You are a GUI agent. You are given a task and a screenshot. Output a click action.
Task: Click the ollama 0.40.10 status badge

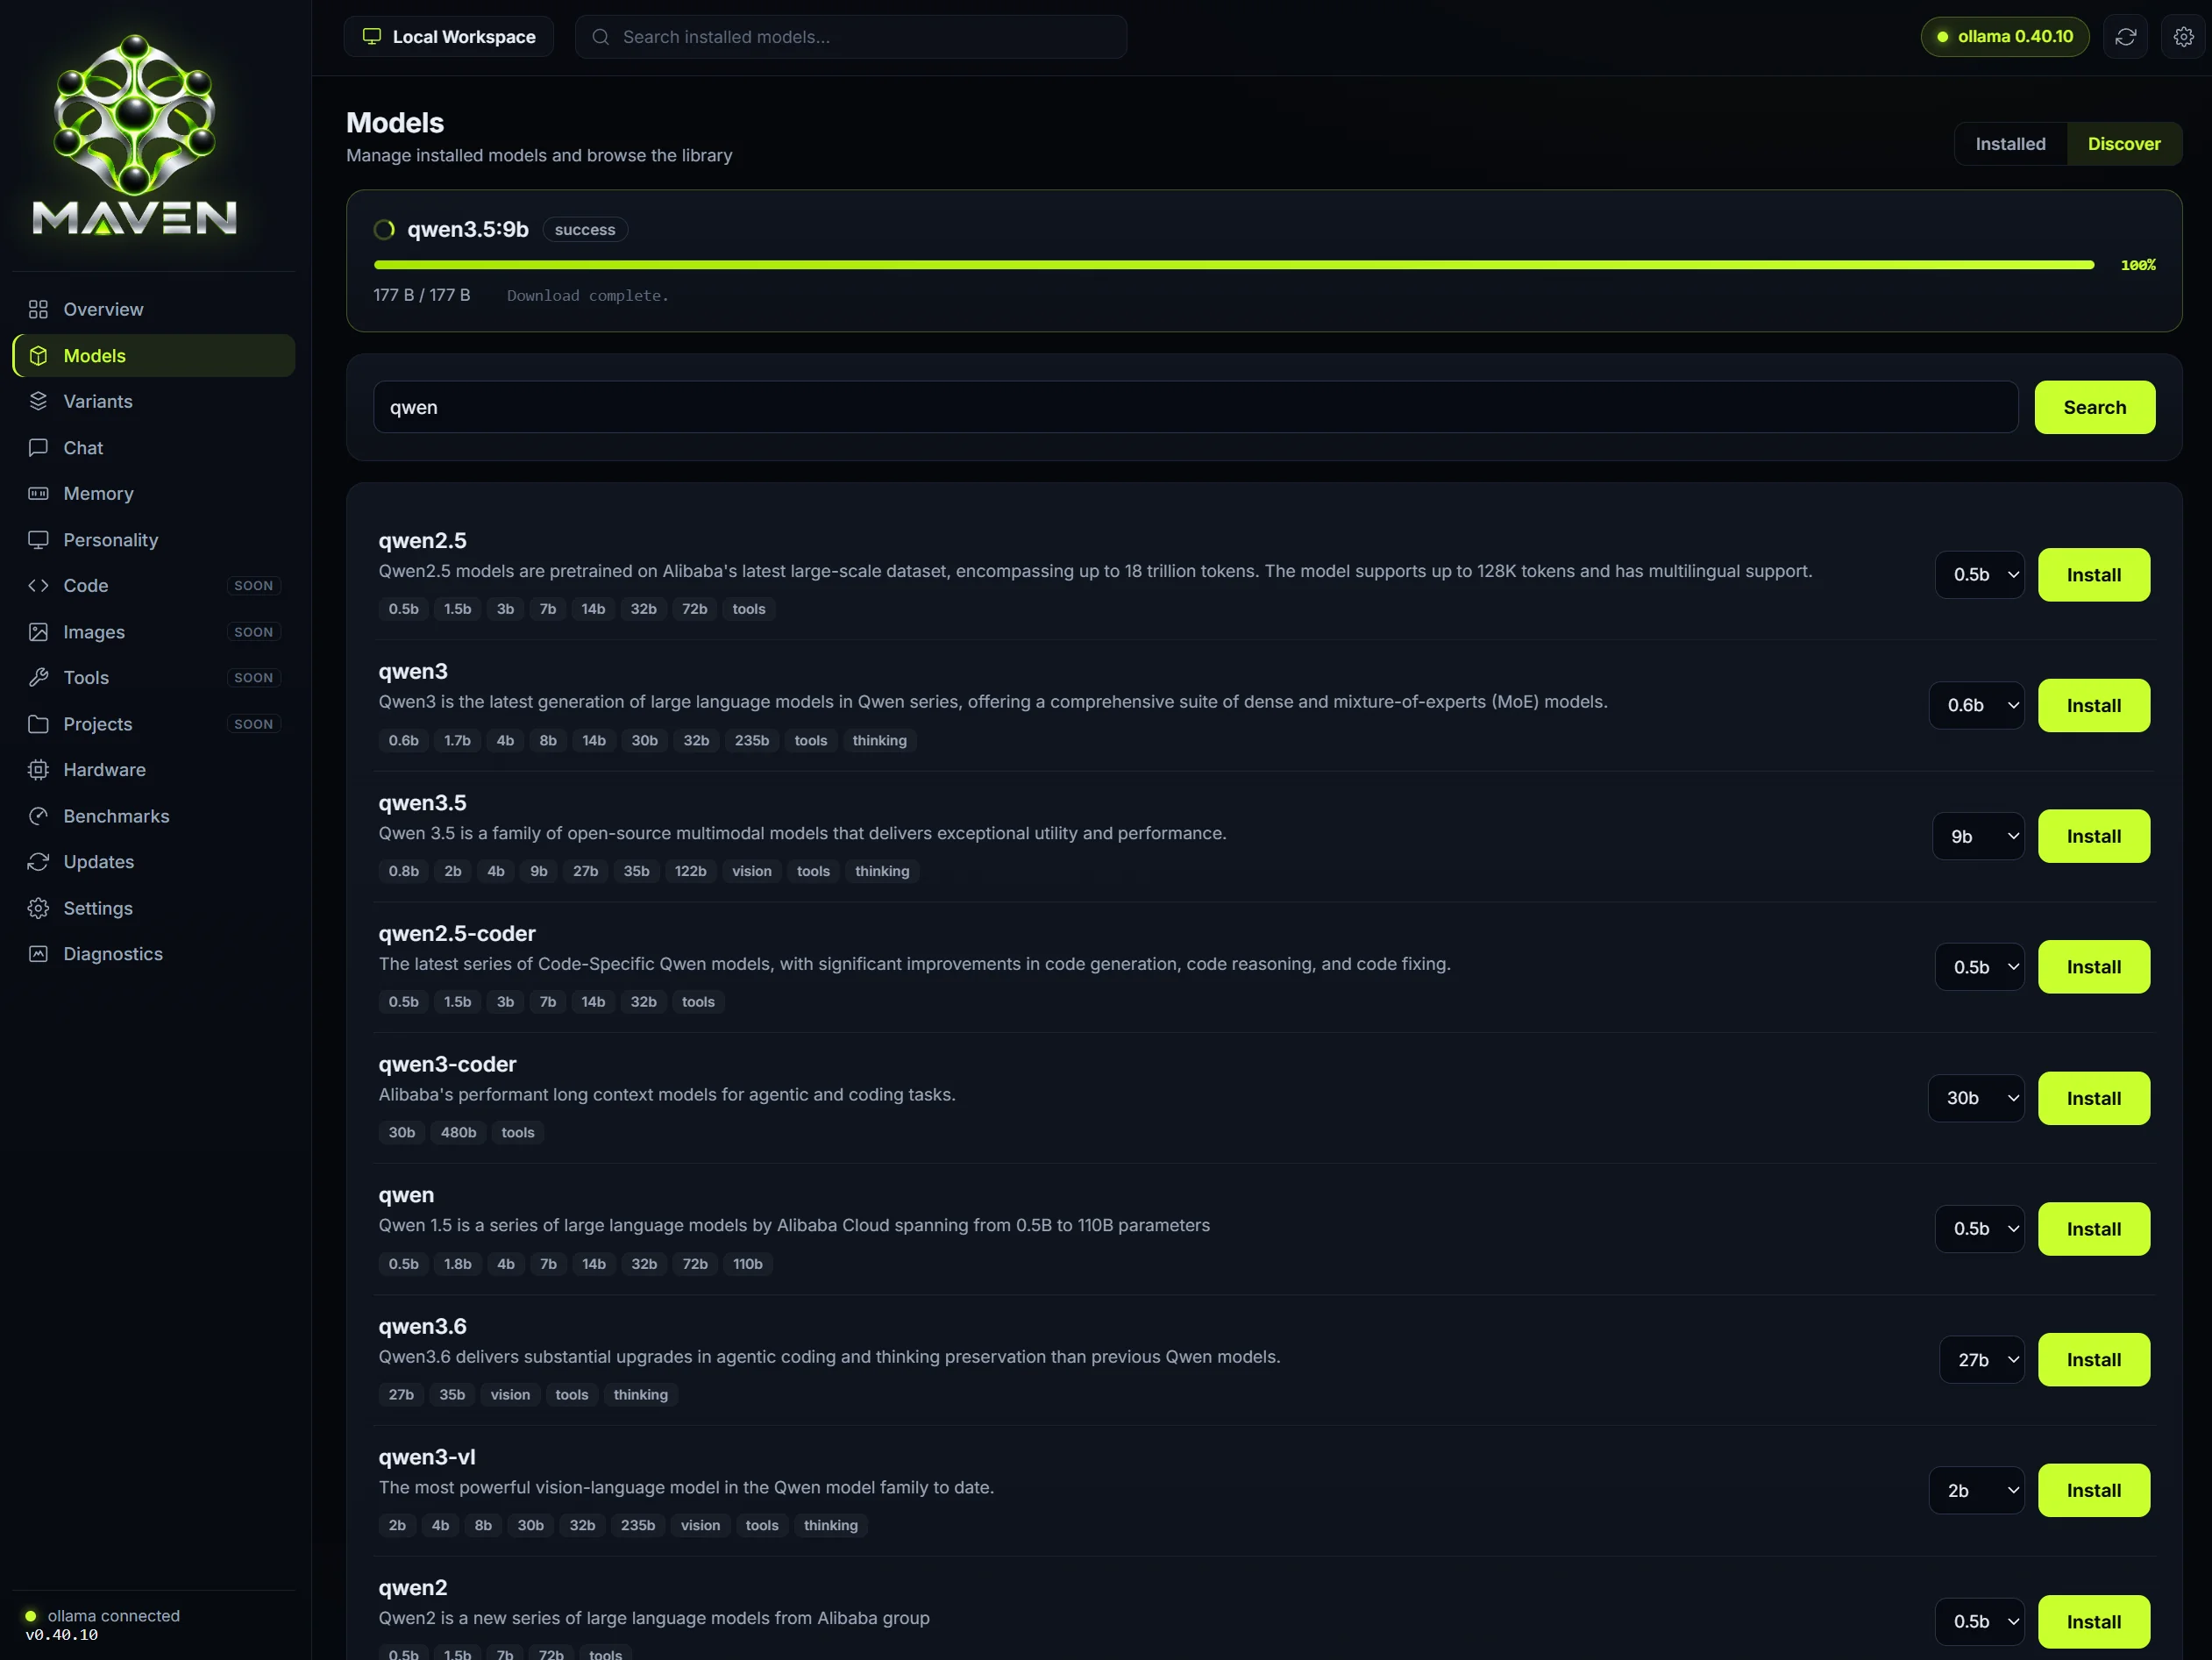tap(2004, 37)
